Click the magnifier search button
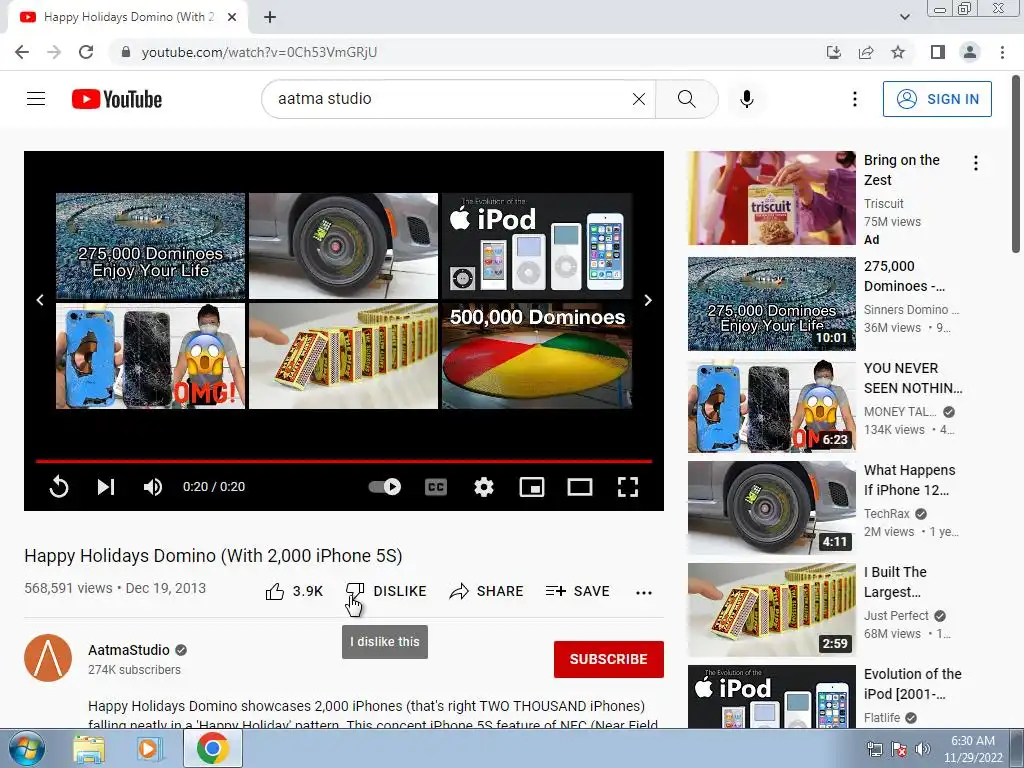Viewport: 1024px width, 768px height. [686, 99]
